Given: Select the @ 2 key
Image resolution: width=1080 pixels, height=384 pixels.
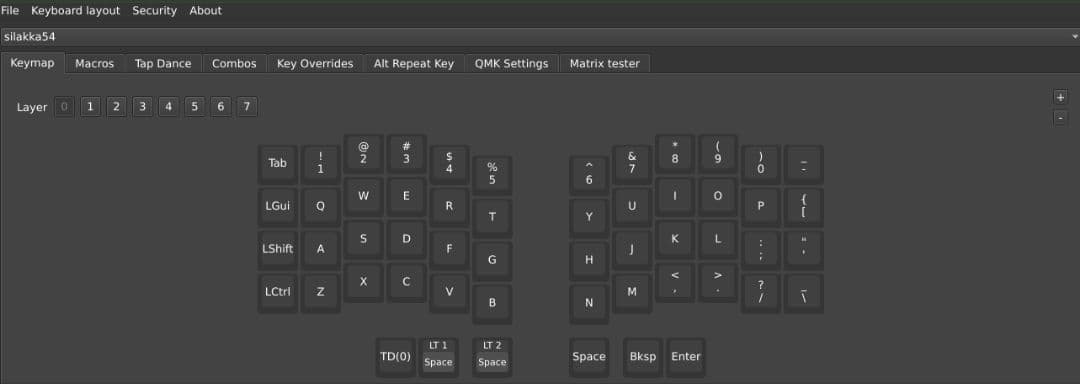Looking at the screenshot, I should point(363,153).
